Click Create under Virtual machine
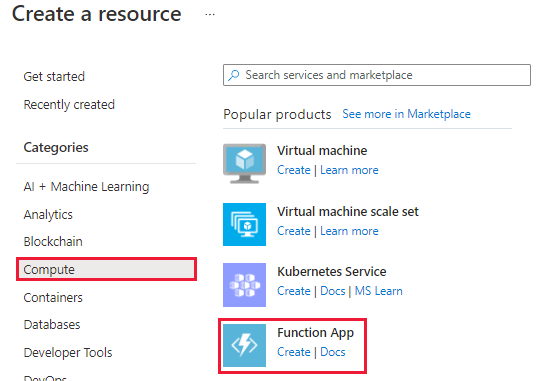The width and height of the screenshot is (536, 381). (x=294, y=170)
